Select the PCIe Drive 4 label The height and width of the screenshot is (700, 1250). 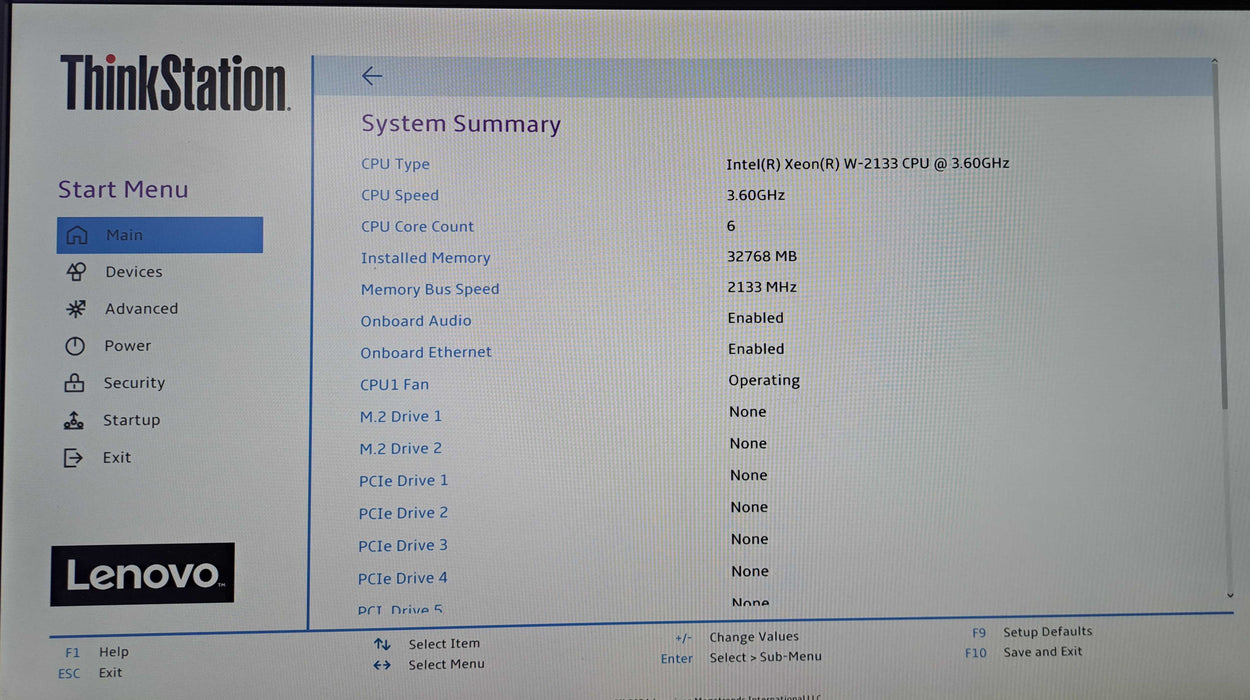click(x=403, y=578)
